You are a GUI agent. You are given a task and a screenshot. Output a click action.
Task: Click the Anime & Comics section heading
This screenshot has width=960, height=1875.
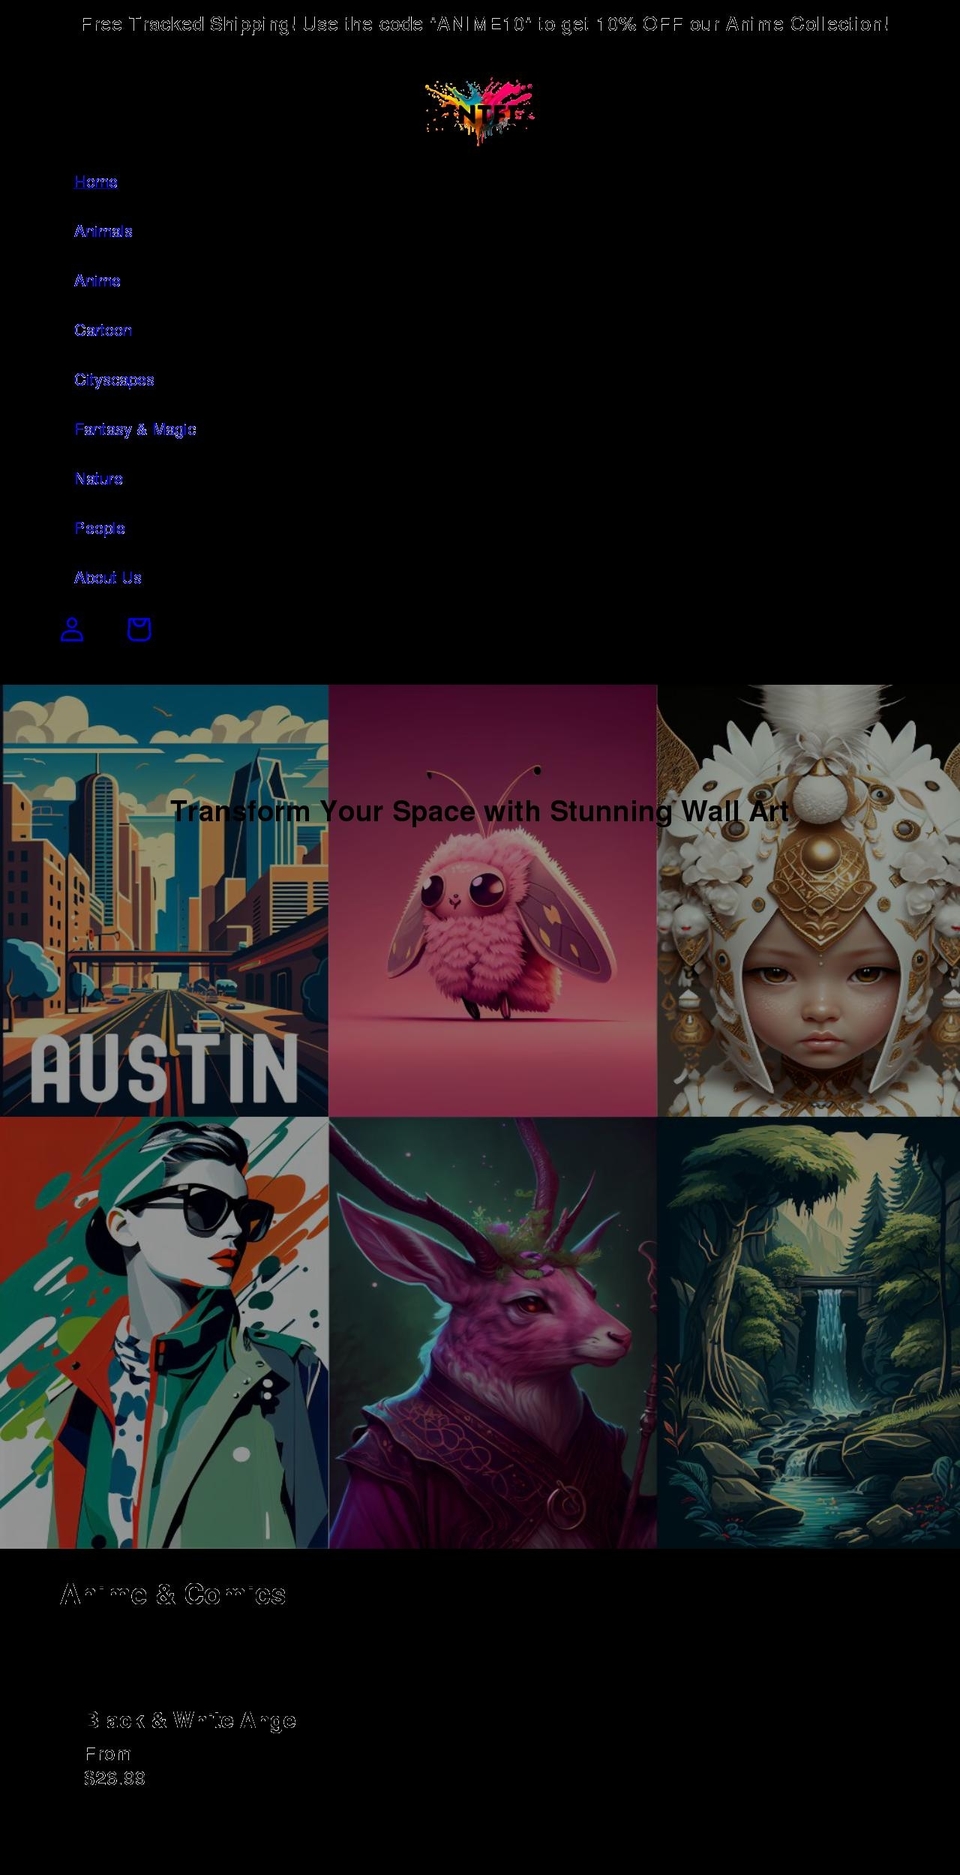pyautogui.click(x=173, y=1594)
